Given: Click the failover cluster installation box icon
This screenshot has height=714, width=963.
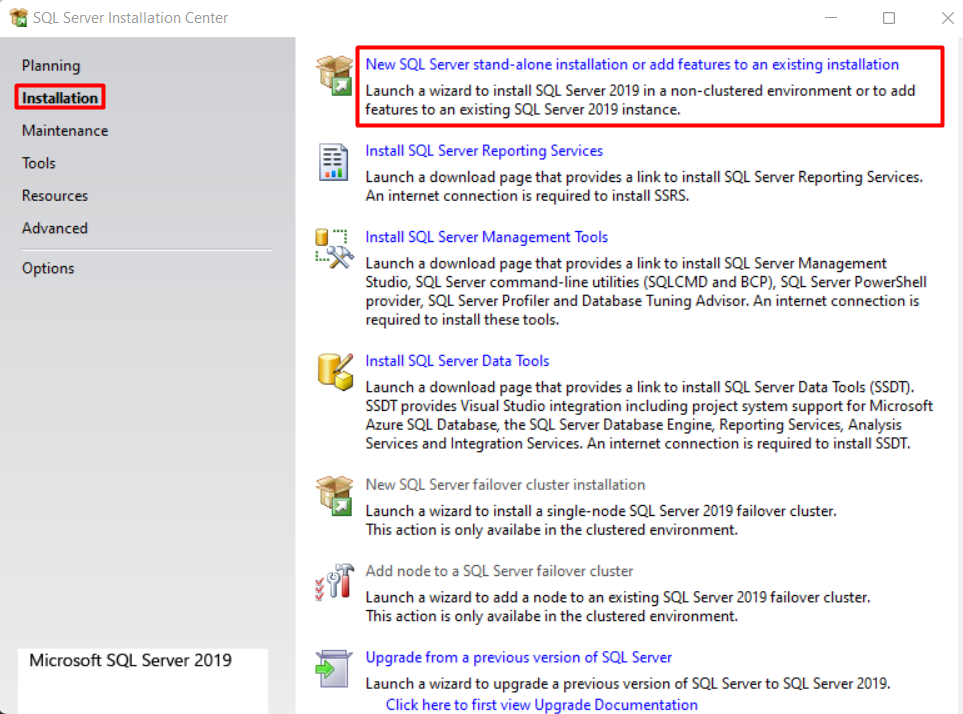Looking at the screenshot, I should click(x=335, y=495).
